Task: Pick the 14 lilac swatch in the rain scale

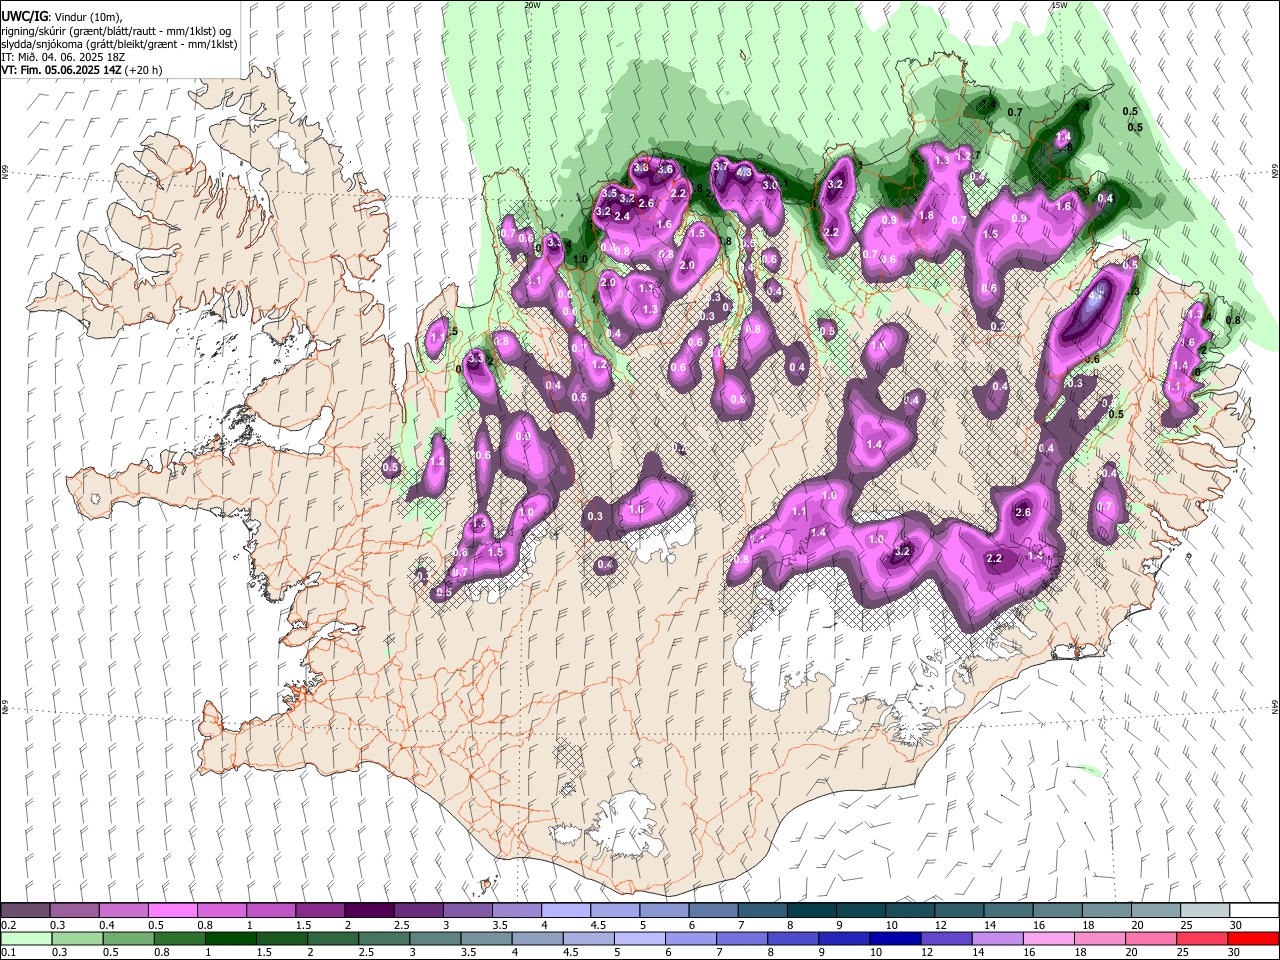Action: click(997, 939)
